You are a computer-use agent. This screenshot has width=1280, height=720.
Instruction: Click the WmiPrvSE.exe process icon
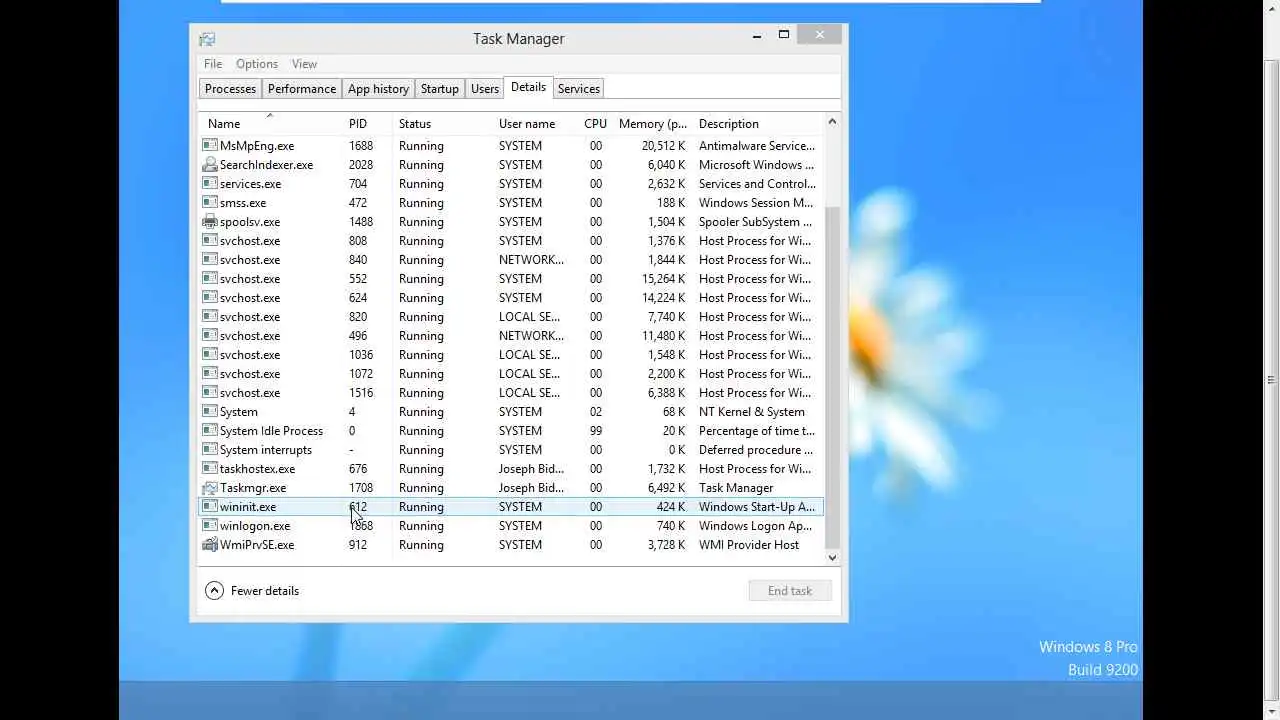(x=210, y=544)
